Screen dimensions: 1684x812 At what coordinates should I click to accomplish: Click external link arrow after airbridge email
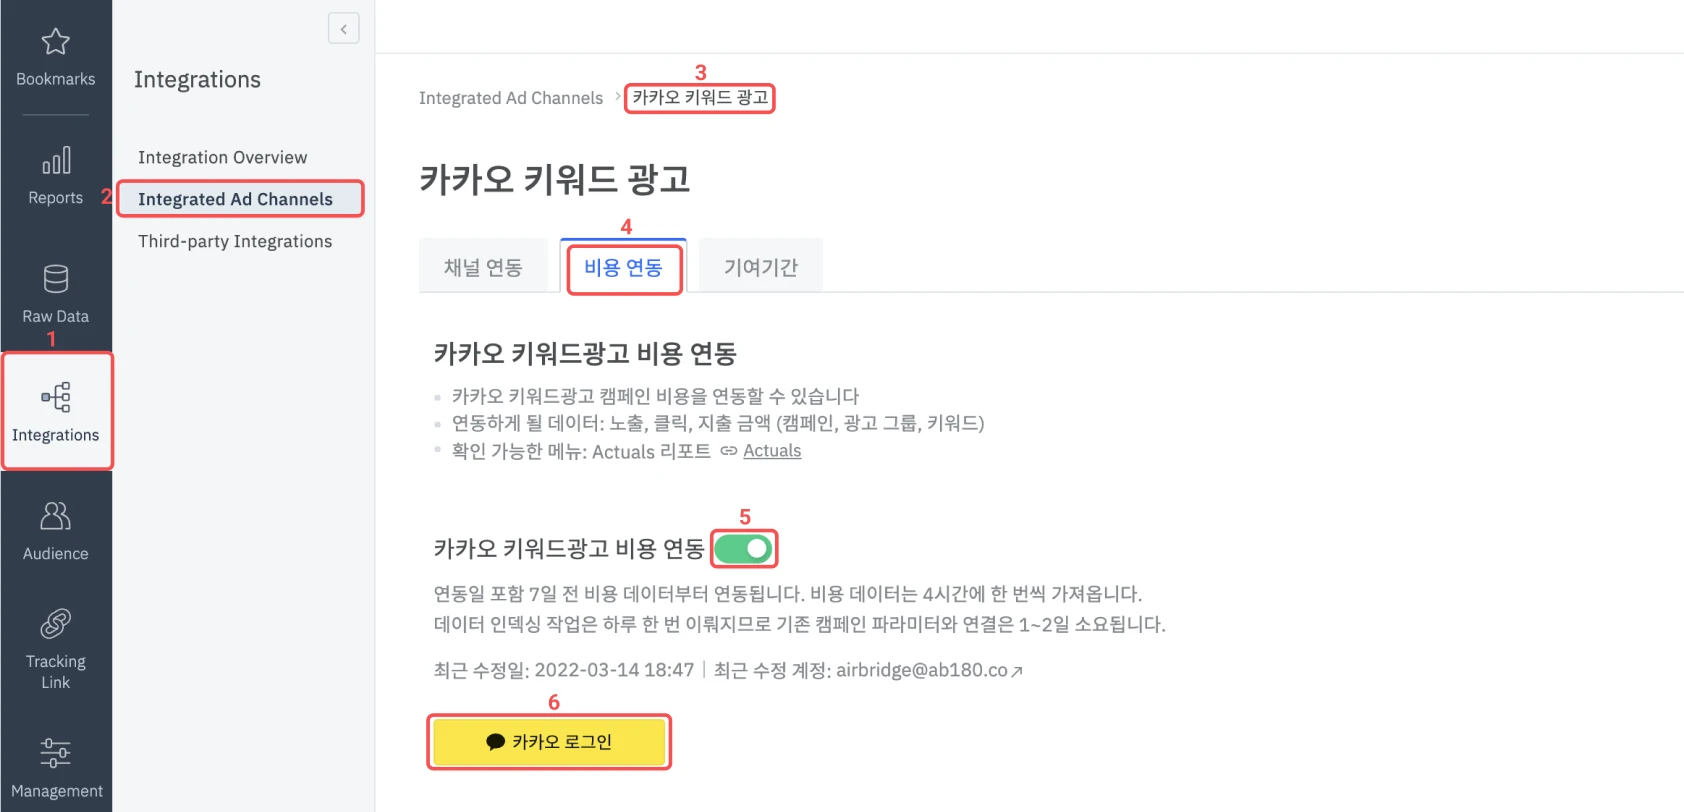coord(1017,672)
